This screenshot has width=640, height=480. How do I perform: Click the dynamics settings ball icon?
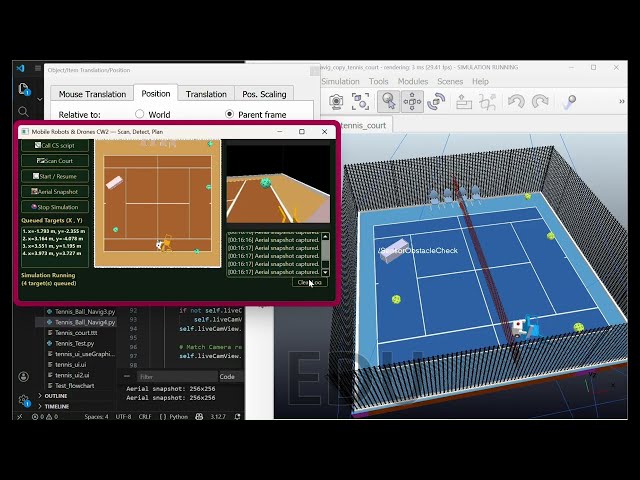(x=569, y=102)
